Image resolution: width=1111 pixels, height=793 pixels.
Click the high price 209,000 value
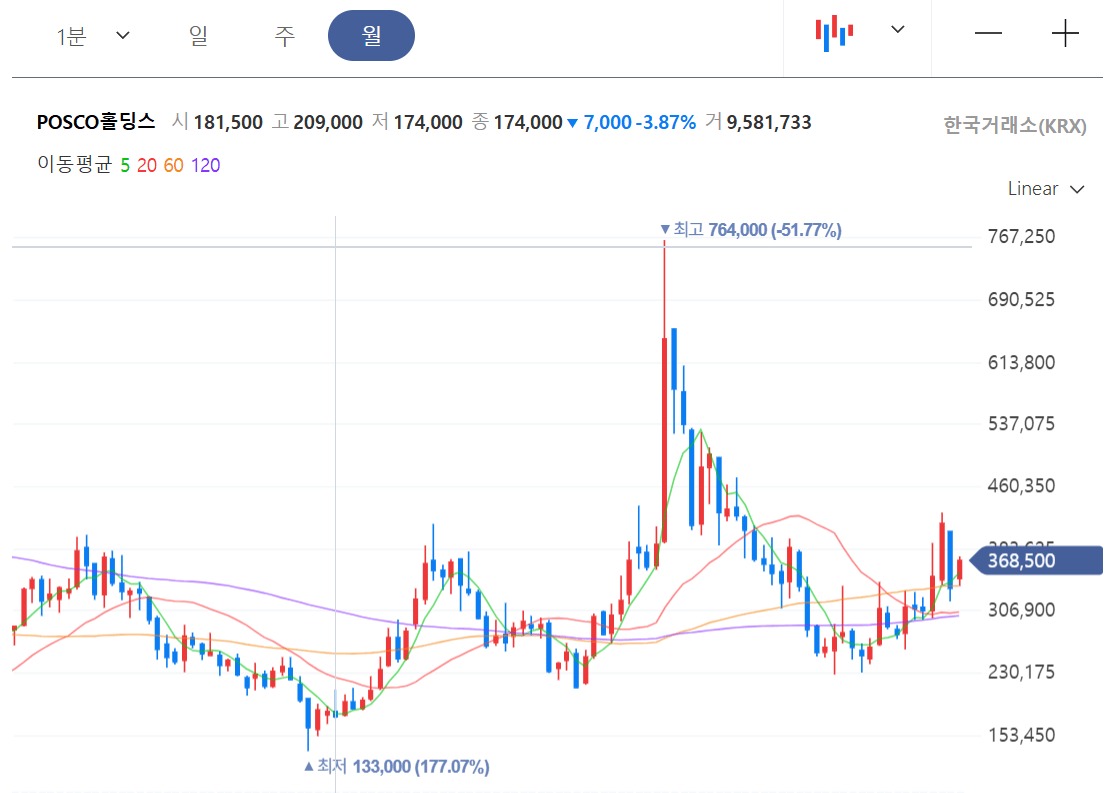[328, 123]
